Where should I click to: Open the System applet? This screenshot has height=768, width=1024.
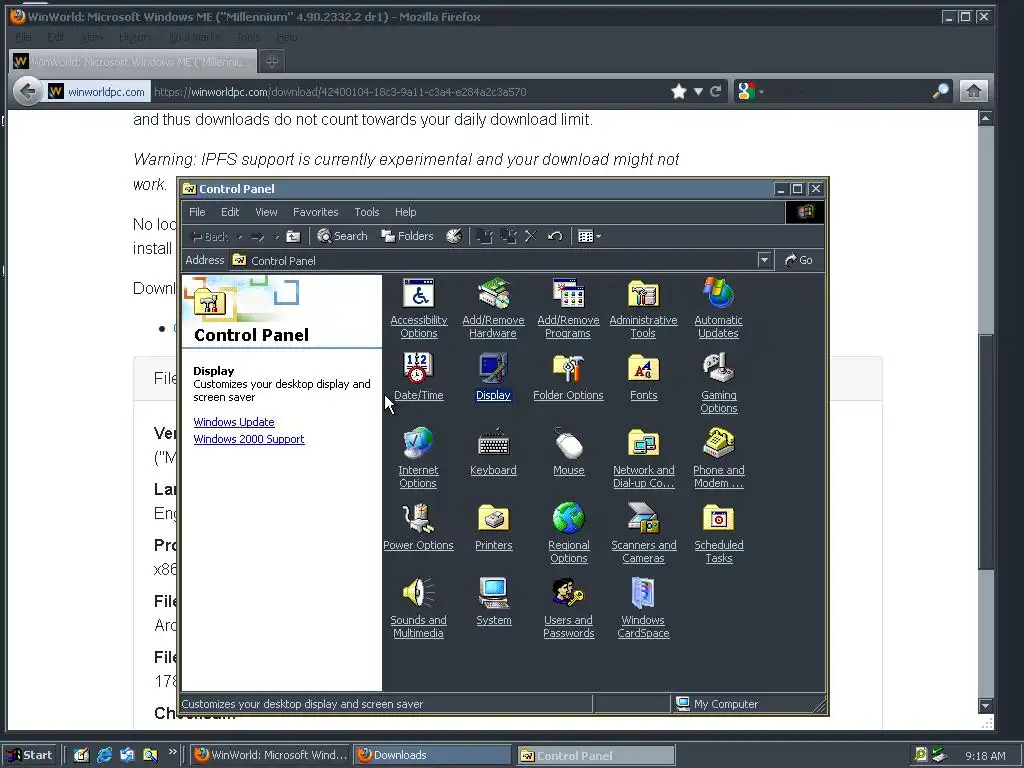[493, 601]
